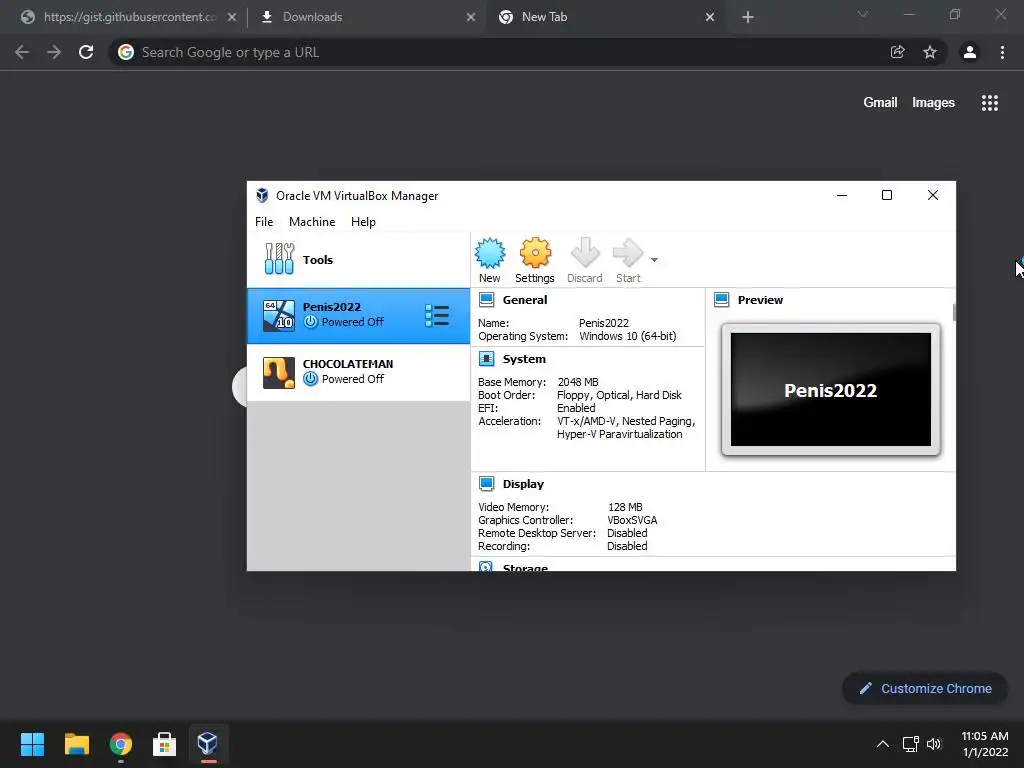Open the Windows Start menu
The height and width of the screenshot is (768, 1024).
[32, 744]
